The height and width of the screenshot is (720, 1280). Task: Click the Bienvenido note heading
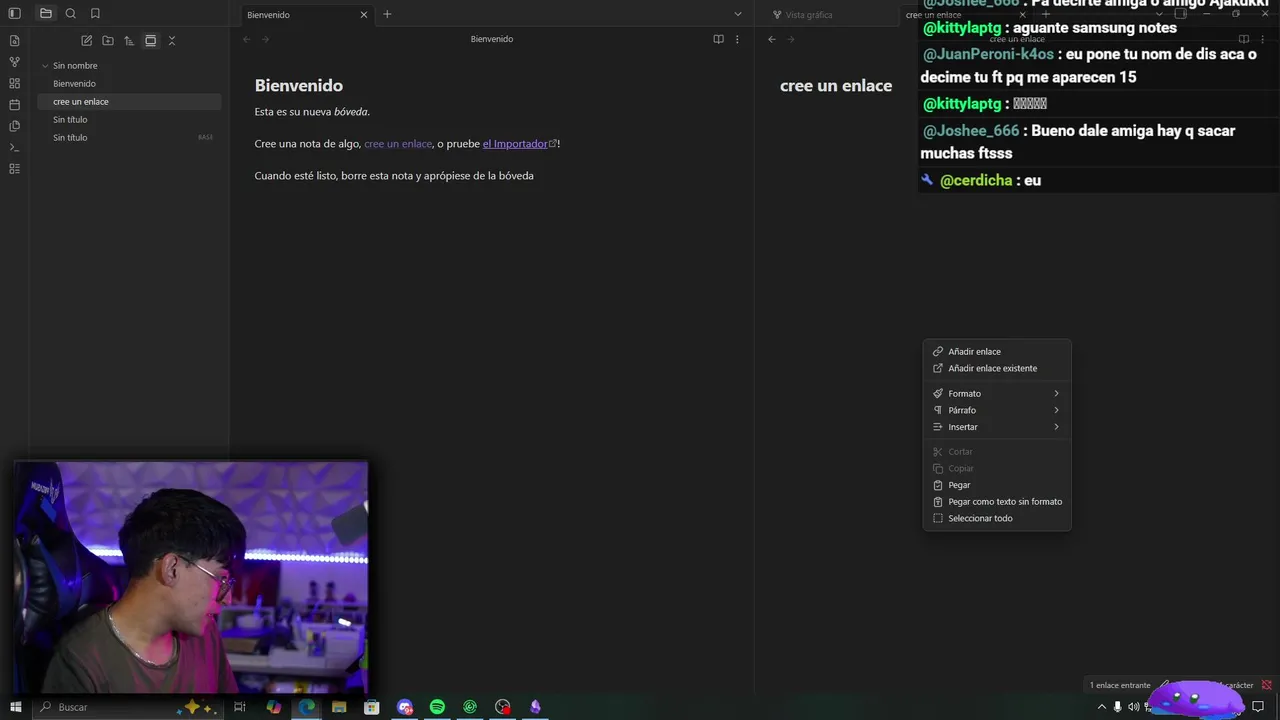(299, 86)
